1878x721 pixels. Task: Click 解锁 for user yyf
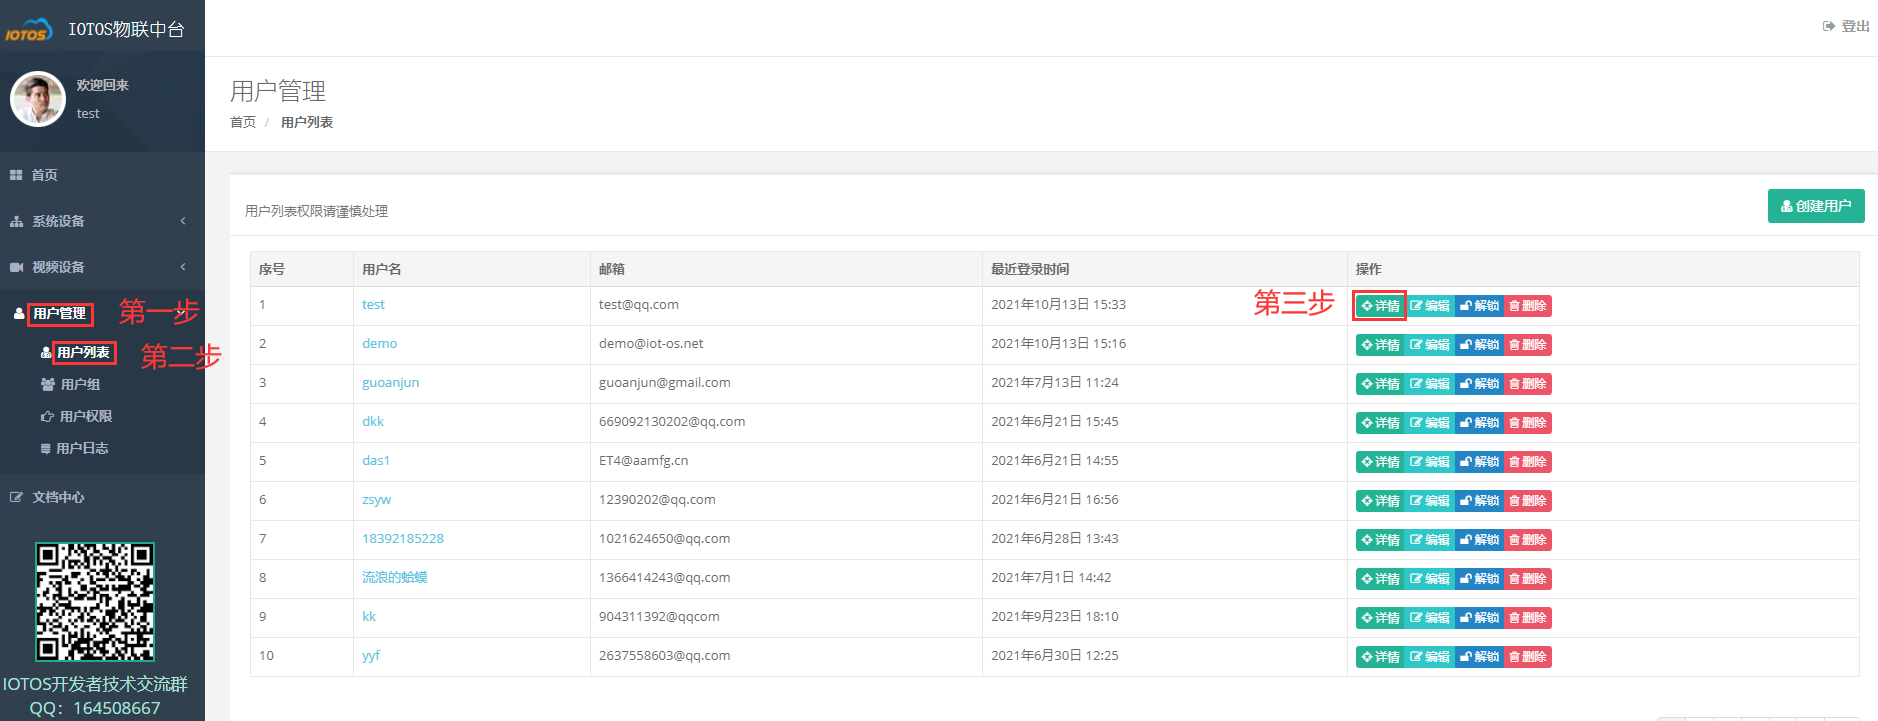(1479, 657)
